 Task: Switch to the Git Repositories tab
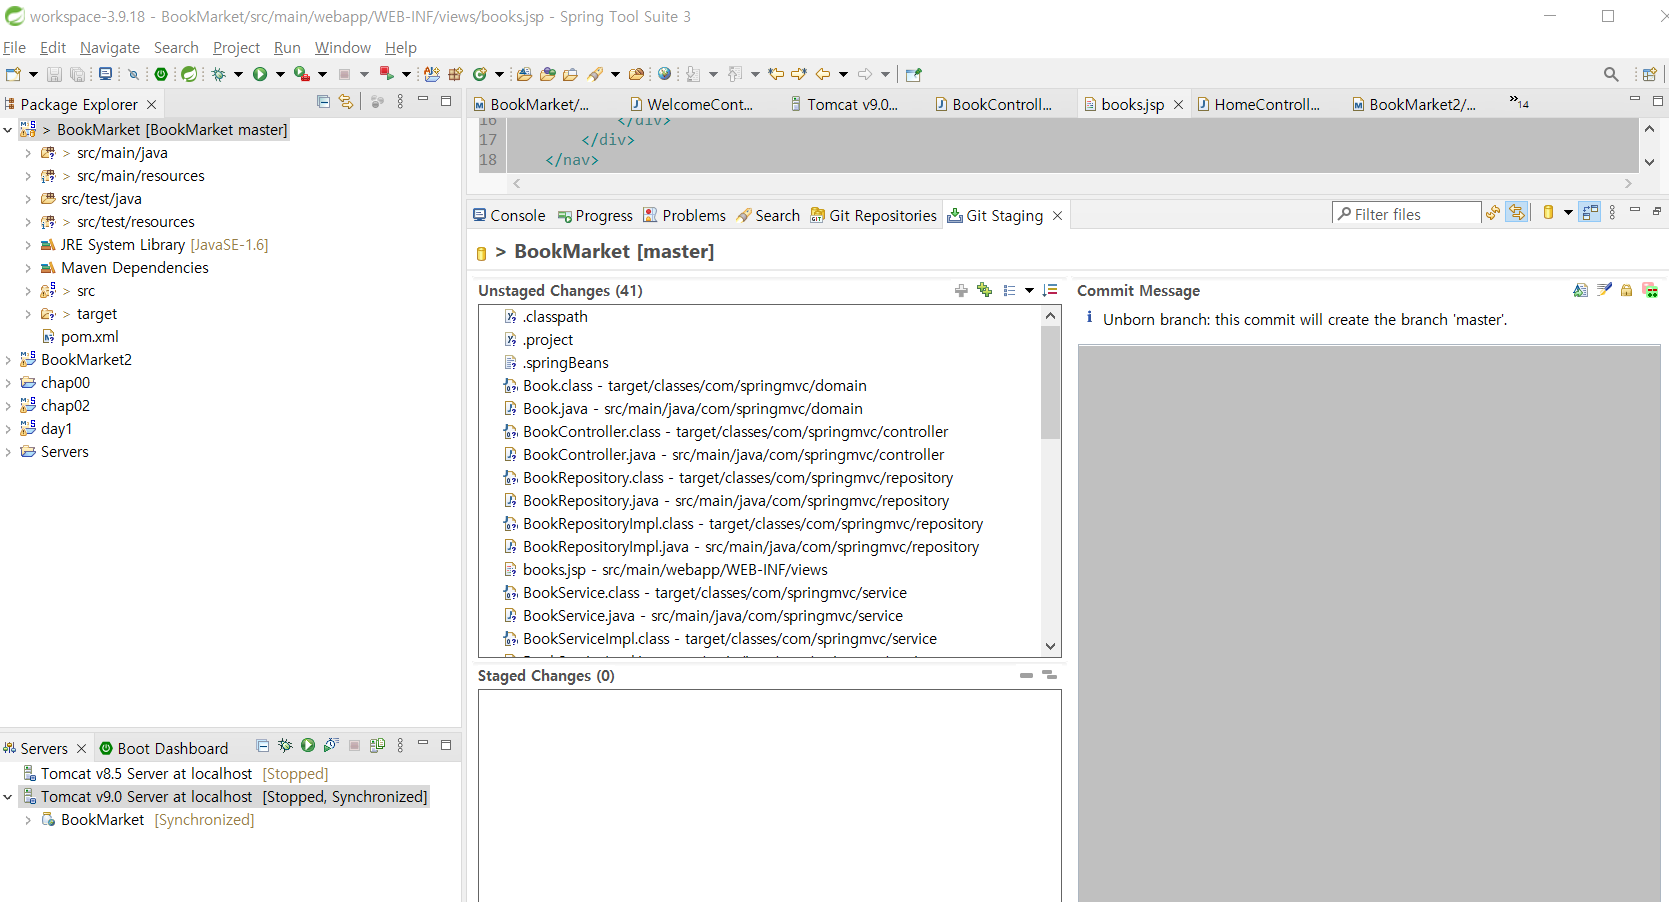tap(873, 215)
